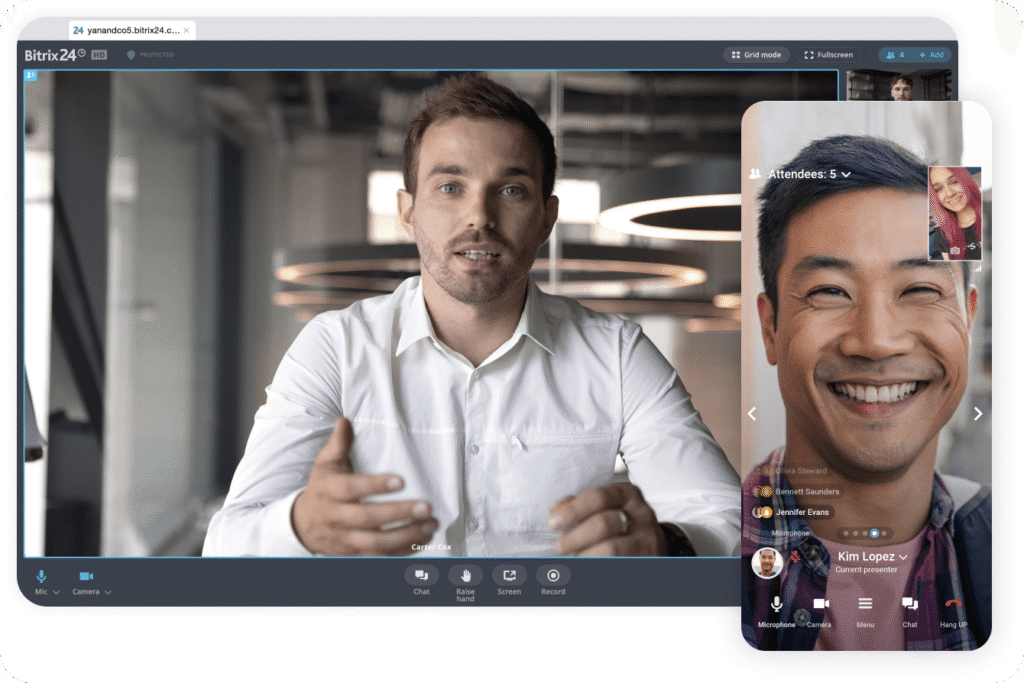Viewport: 1024px width, 683px height.
Task: Toggle the mobile Microphone button
Action: [x=776, y=605]
